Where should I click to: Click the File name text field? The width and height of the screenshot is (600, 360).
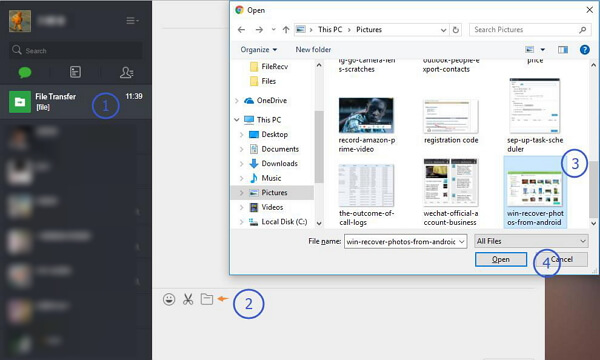pos(401,241)
